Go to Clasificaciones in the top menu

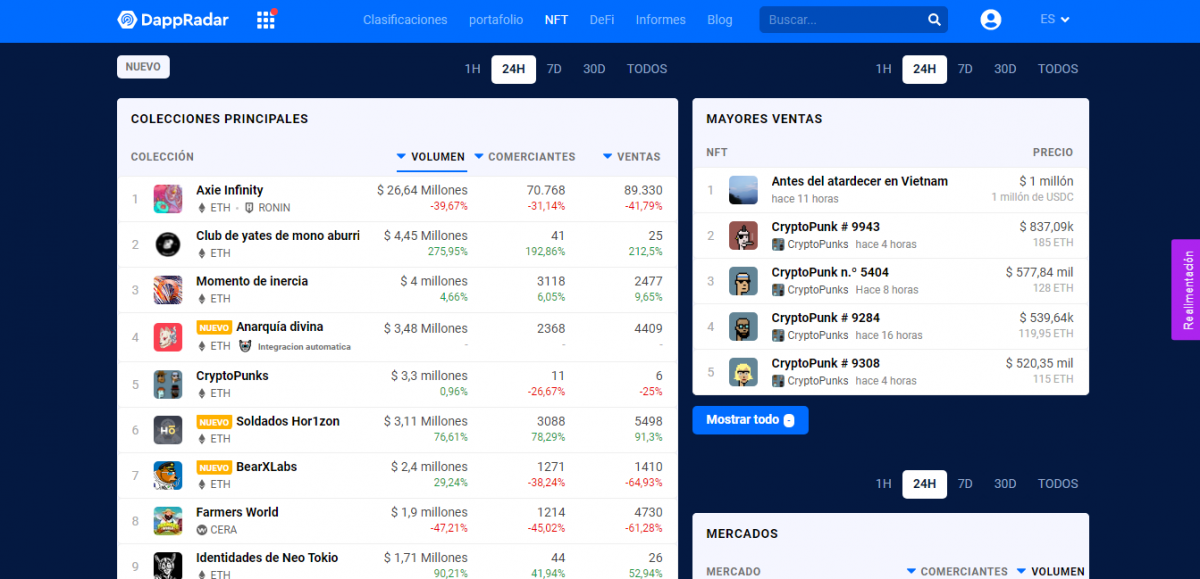point(405,20)
